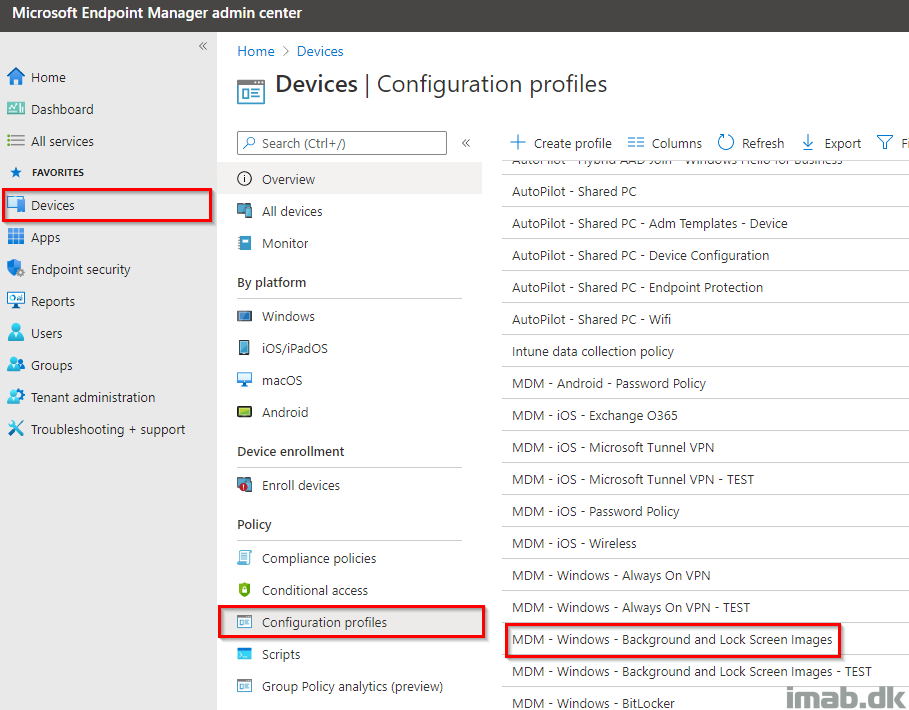909x710 pixels.
Task: Open the Tenant administration gear icon
Action: (x=16, y=396)
